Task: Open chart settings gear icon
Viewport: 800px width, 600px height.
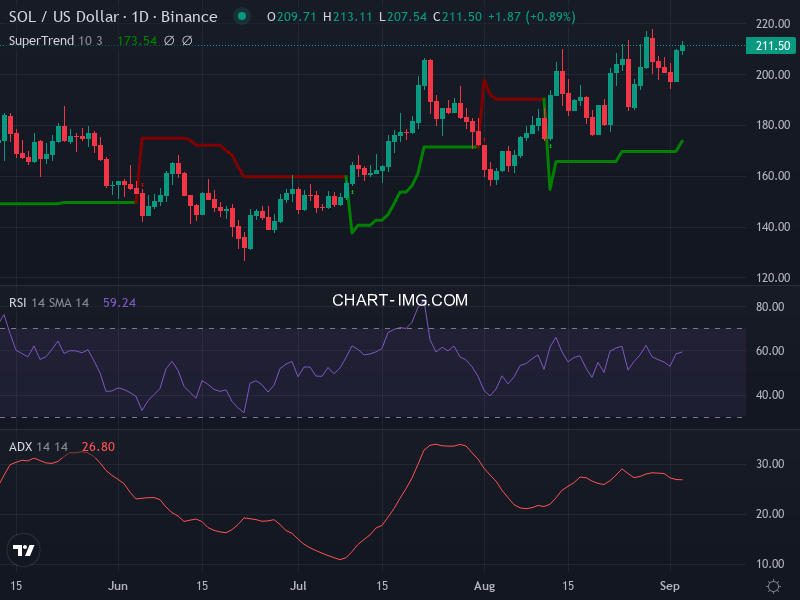Action: tap(772, 585)
